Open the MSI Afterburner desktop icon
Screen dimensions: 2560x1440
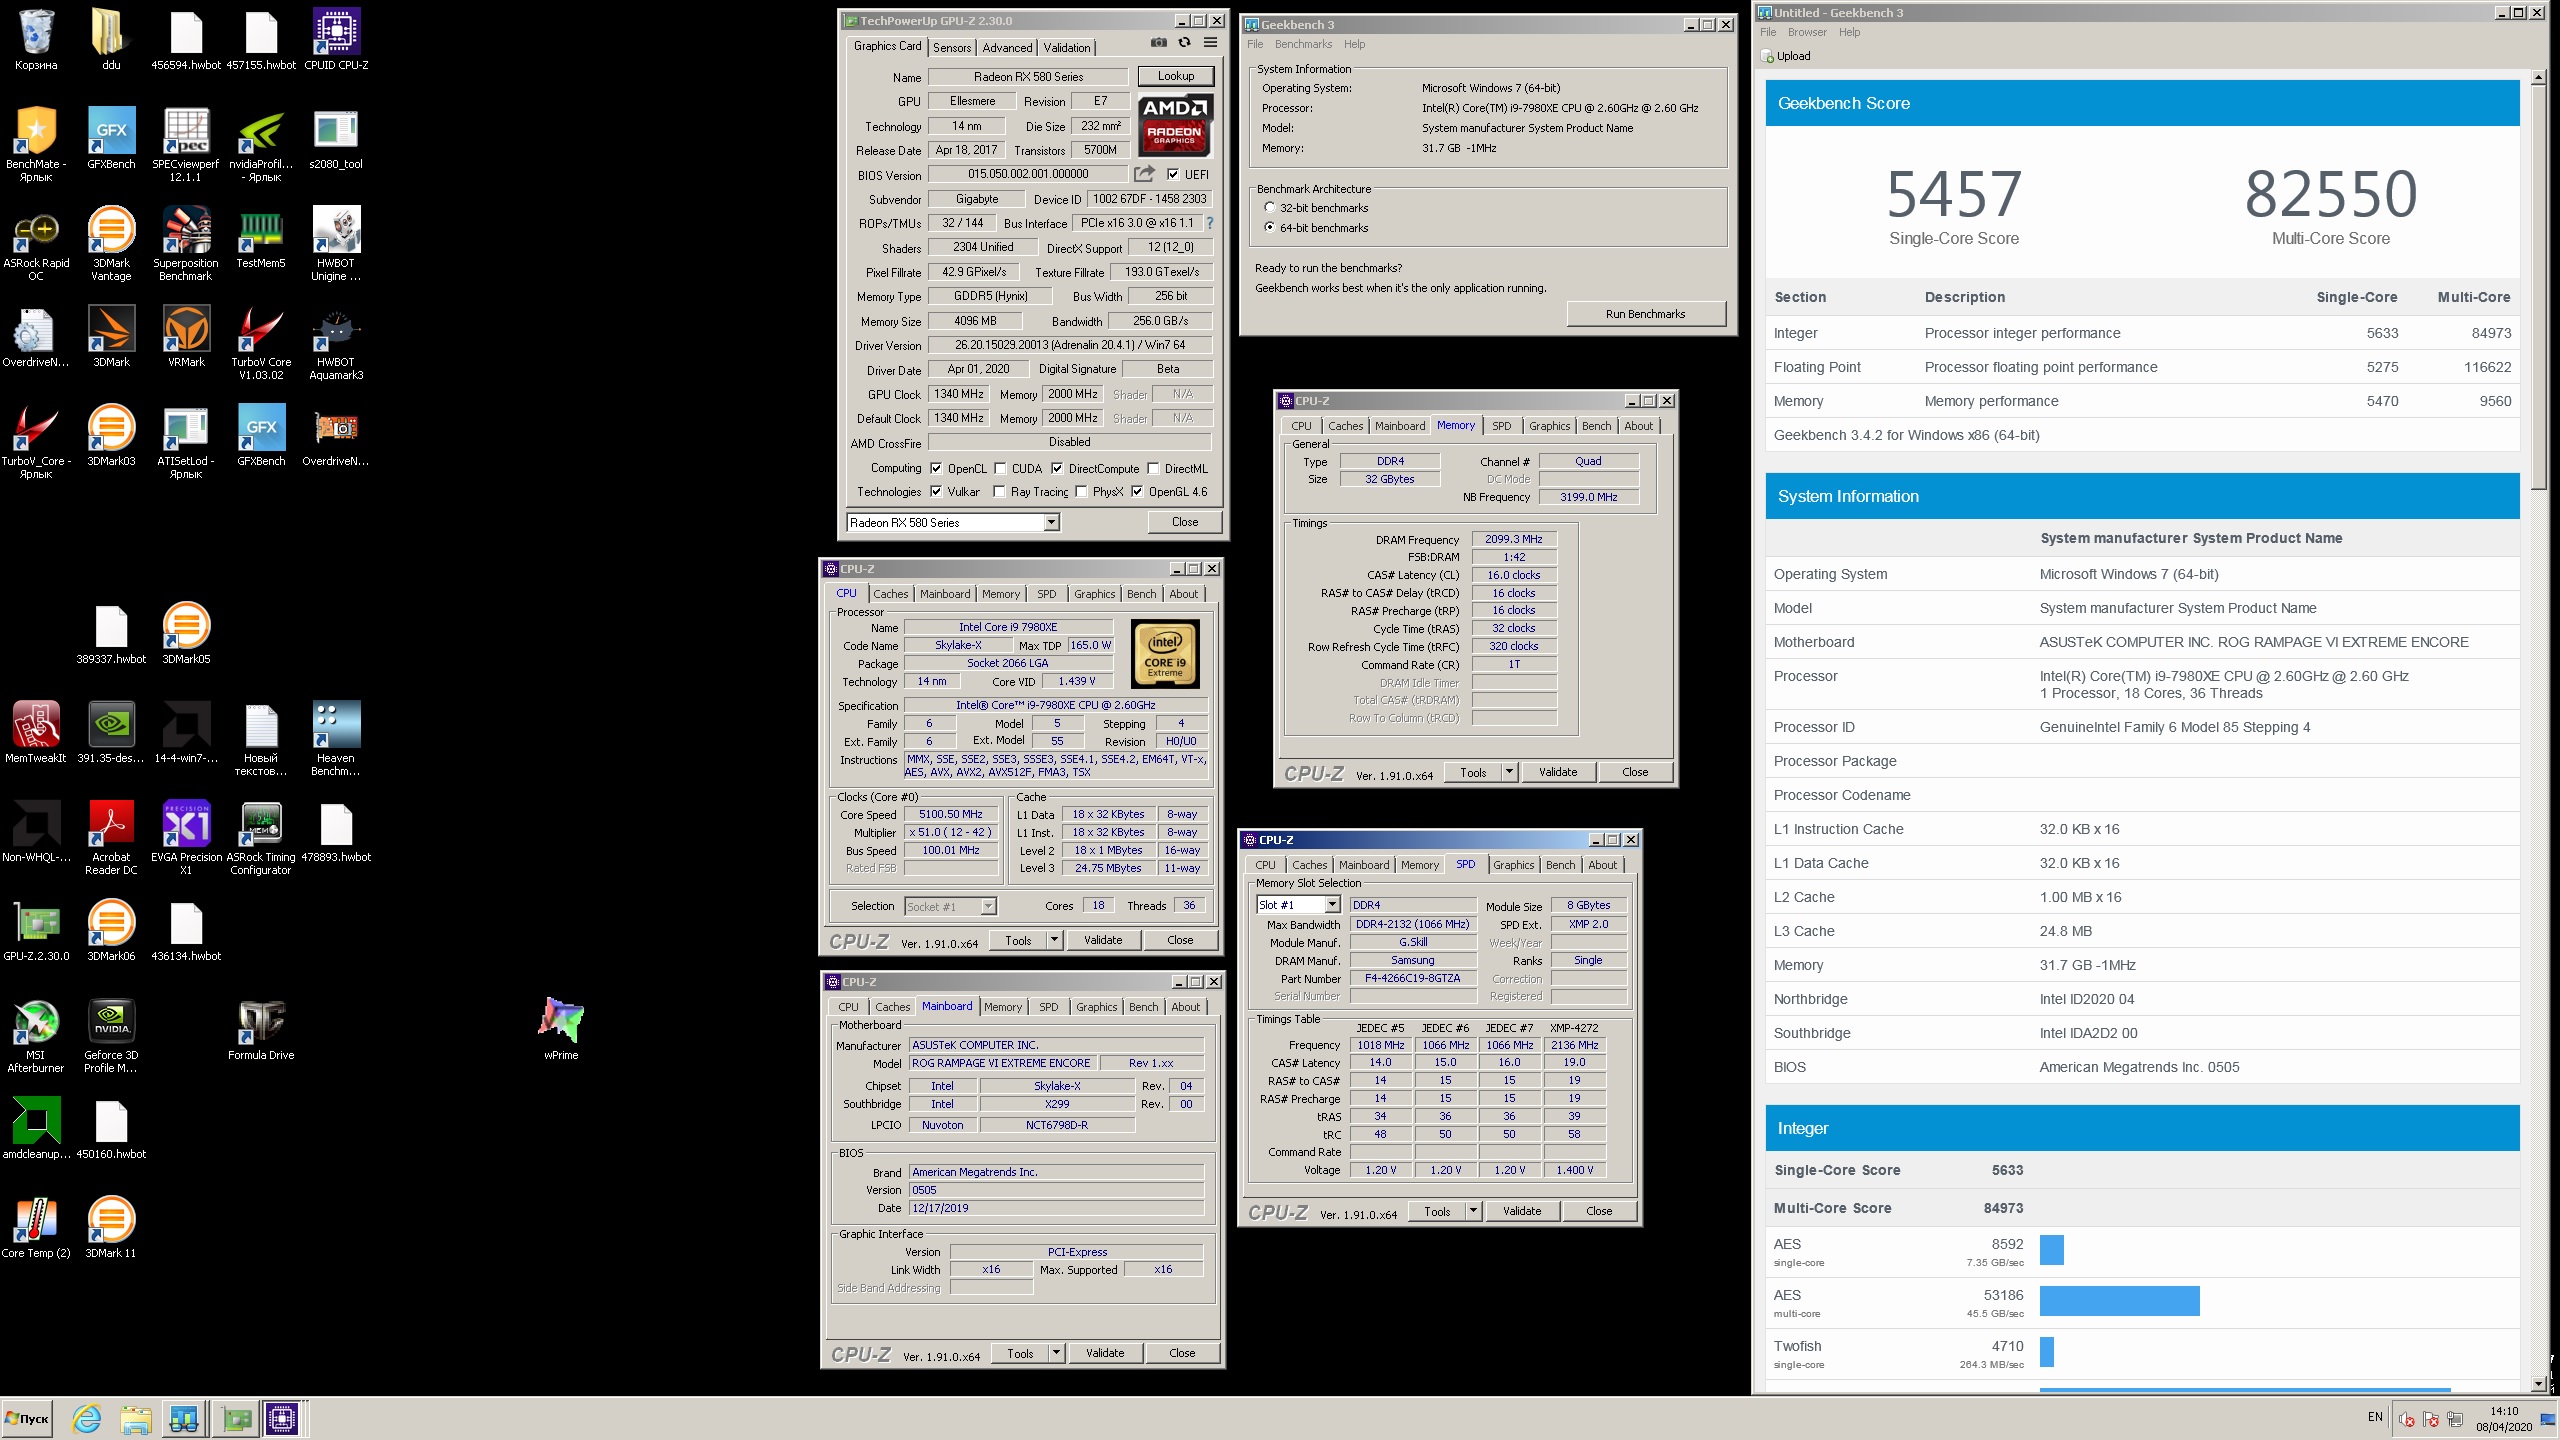[36, 1035]
